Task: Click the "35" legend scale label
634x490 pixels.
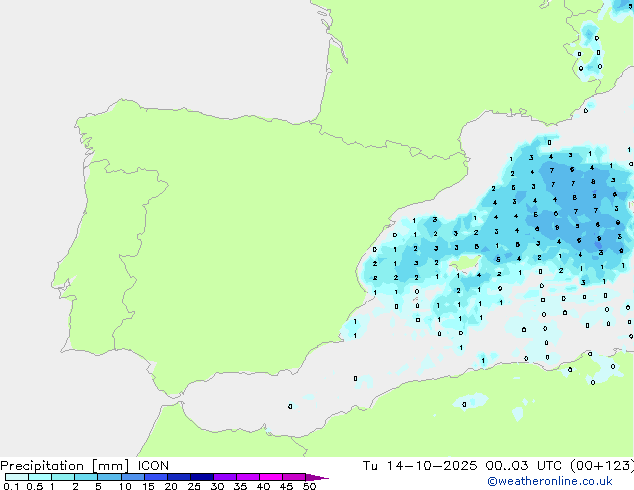Action: tap(240, 486)
